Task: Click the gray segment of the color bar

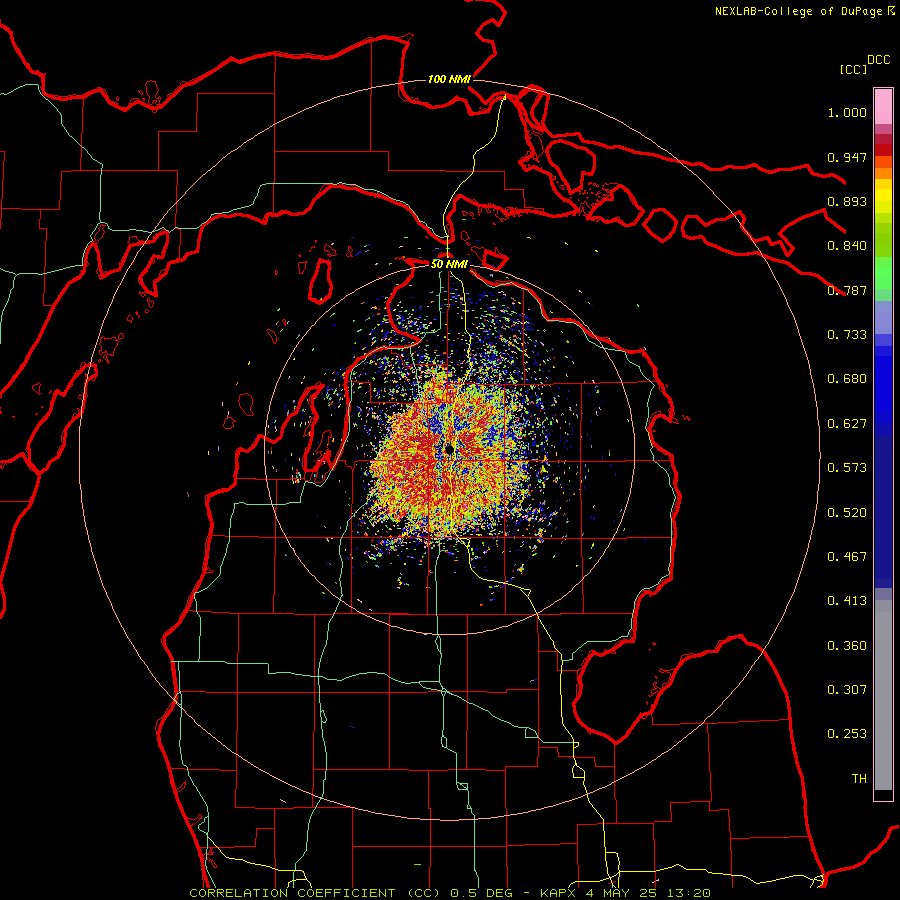Action: click(883, 695)
